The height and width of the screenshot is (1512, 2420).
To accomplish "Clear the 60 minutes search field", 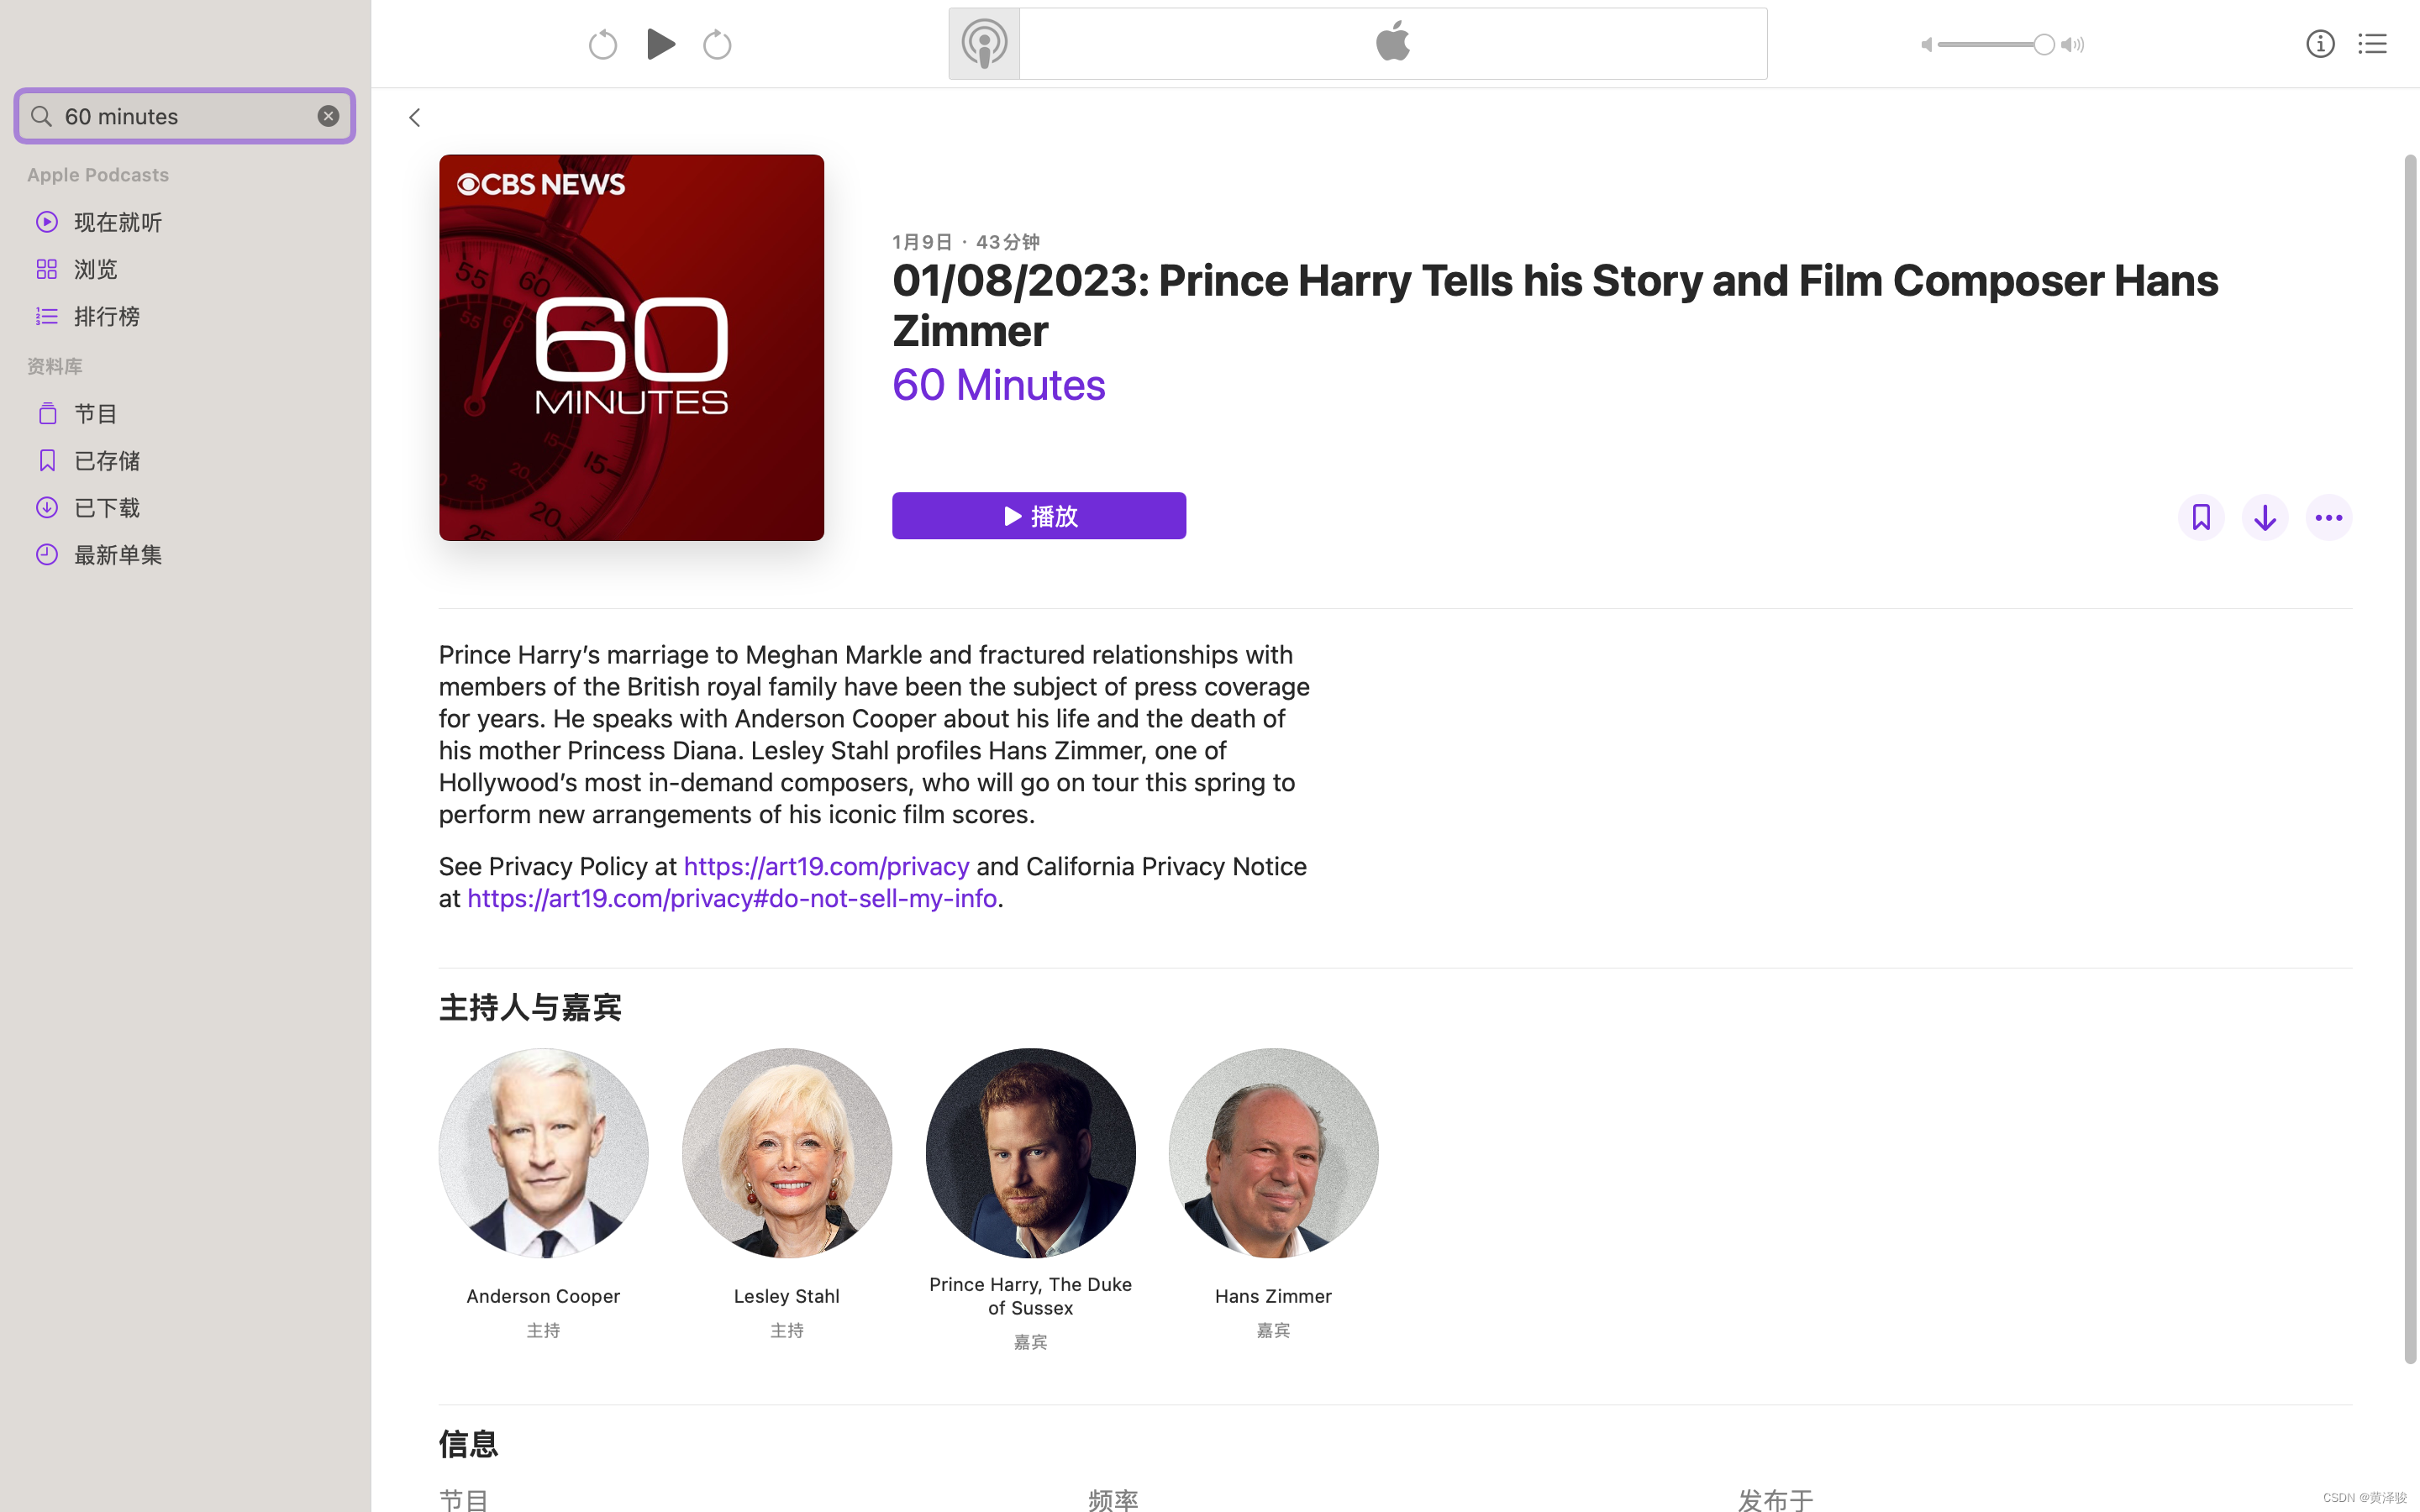I will [328, 116].
